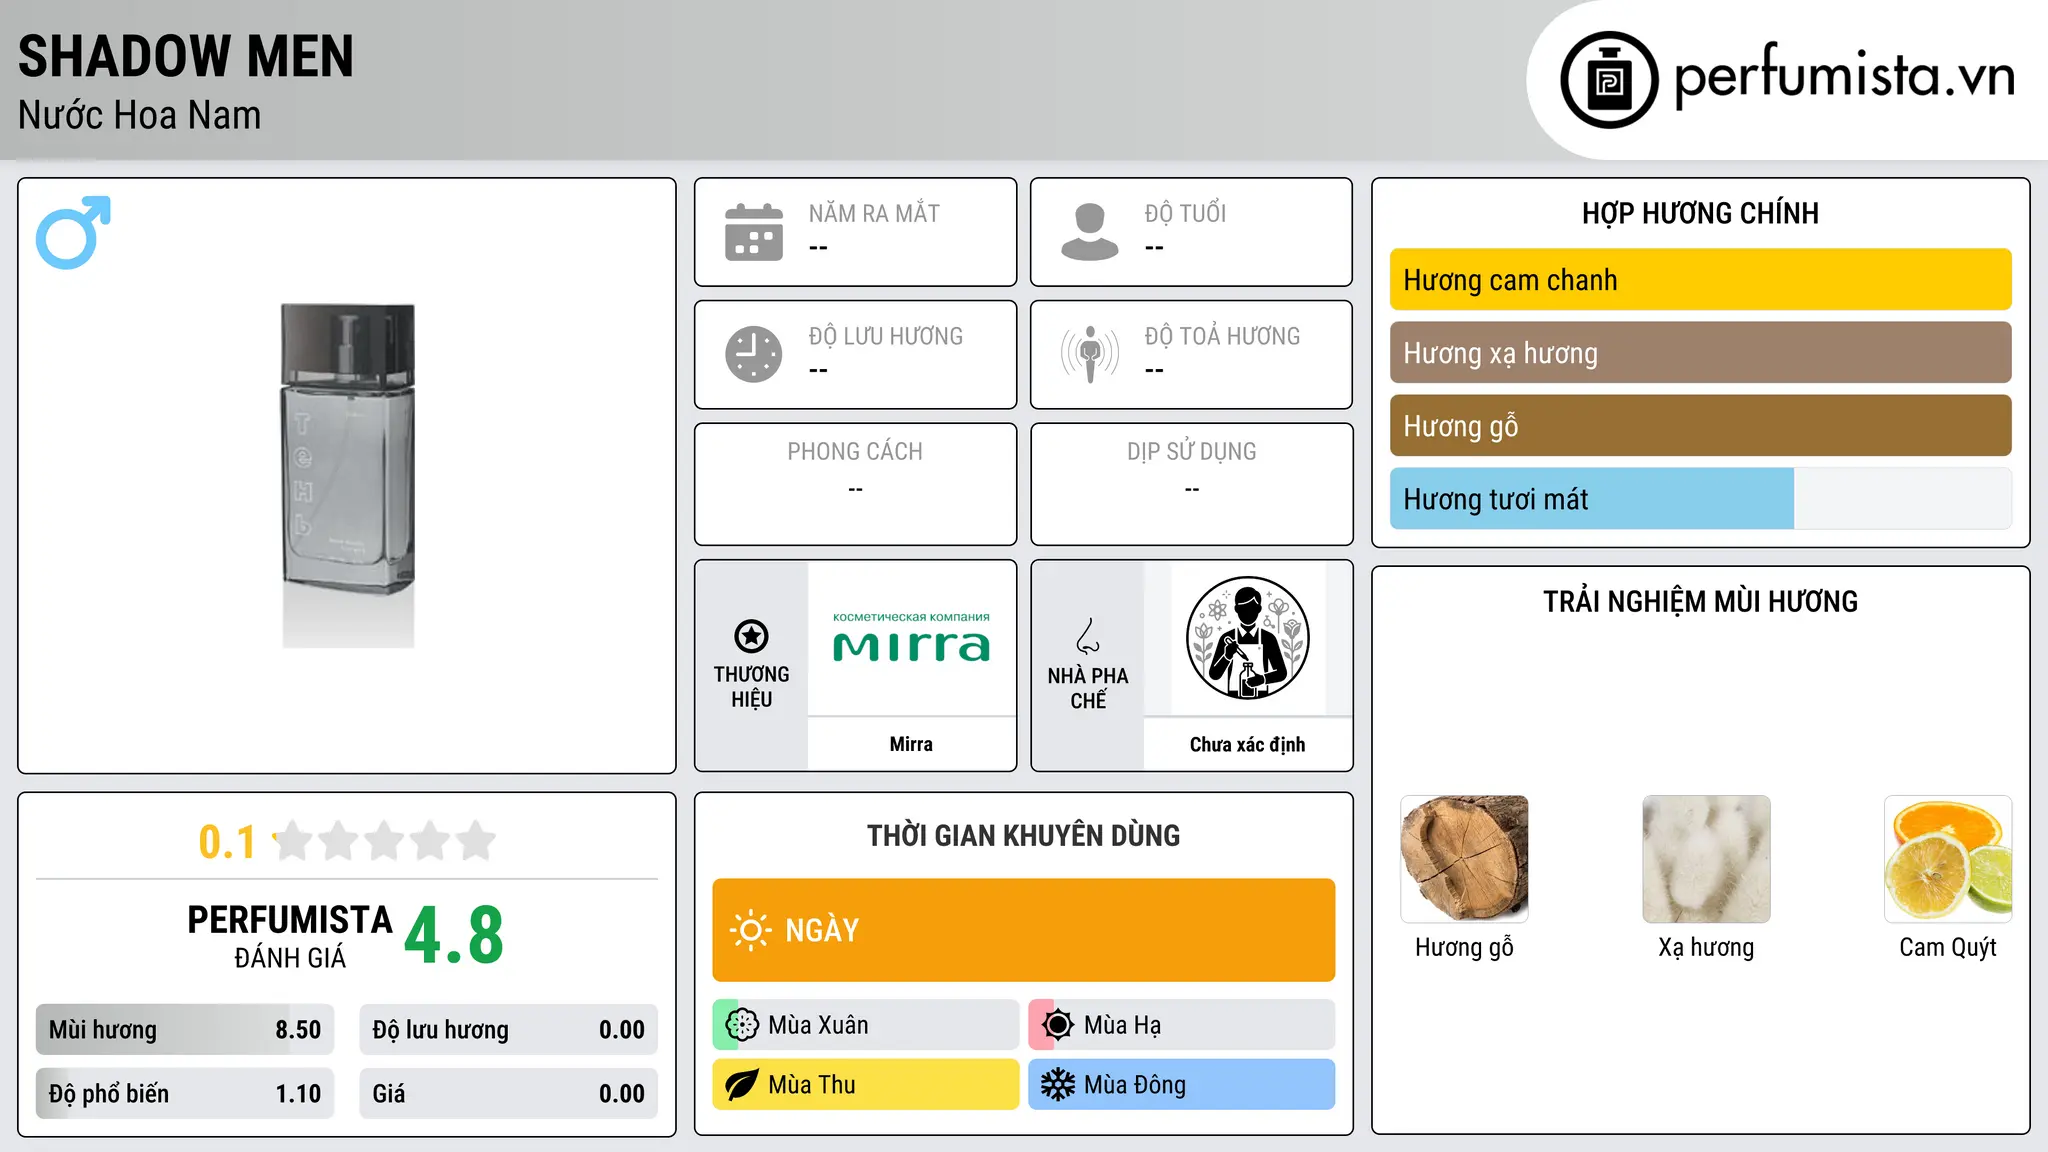Image resolution: width=2048 pixels, height=1152 pixels.
Task: Click the gray star rating row
Action: click(385, 841)
